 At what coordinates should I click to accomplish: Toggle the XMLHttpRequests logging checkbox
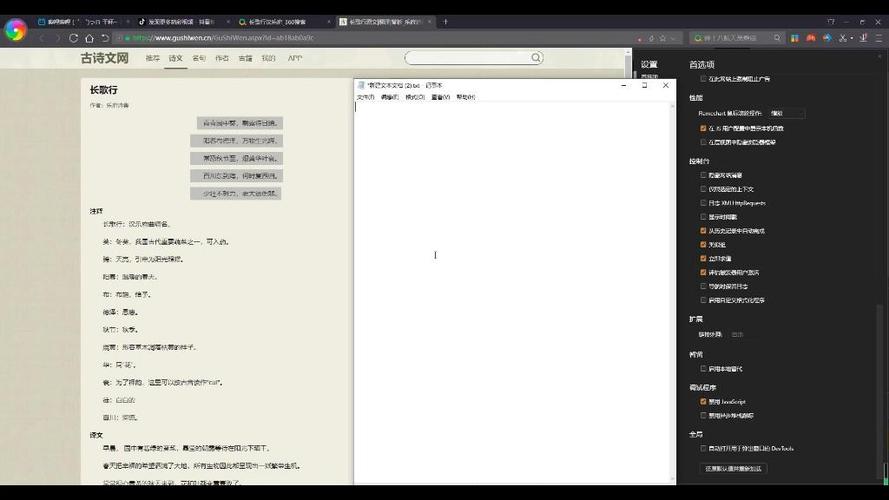point(703,203)
